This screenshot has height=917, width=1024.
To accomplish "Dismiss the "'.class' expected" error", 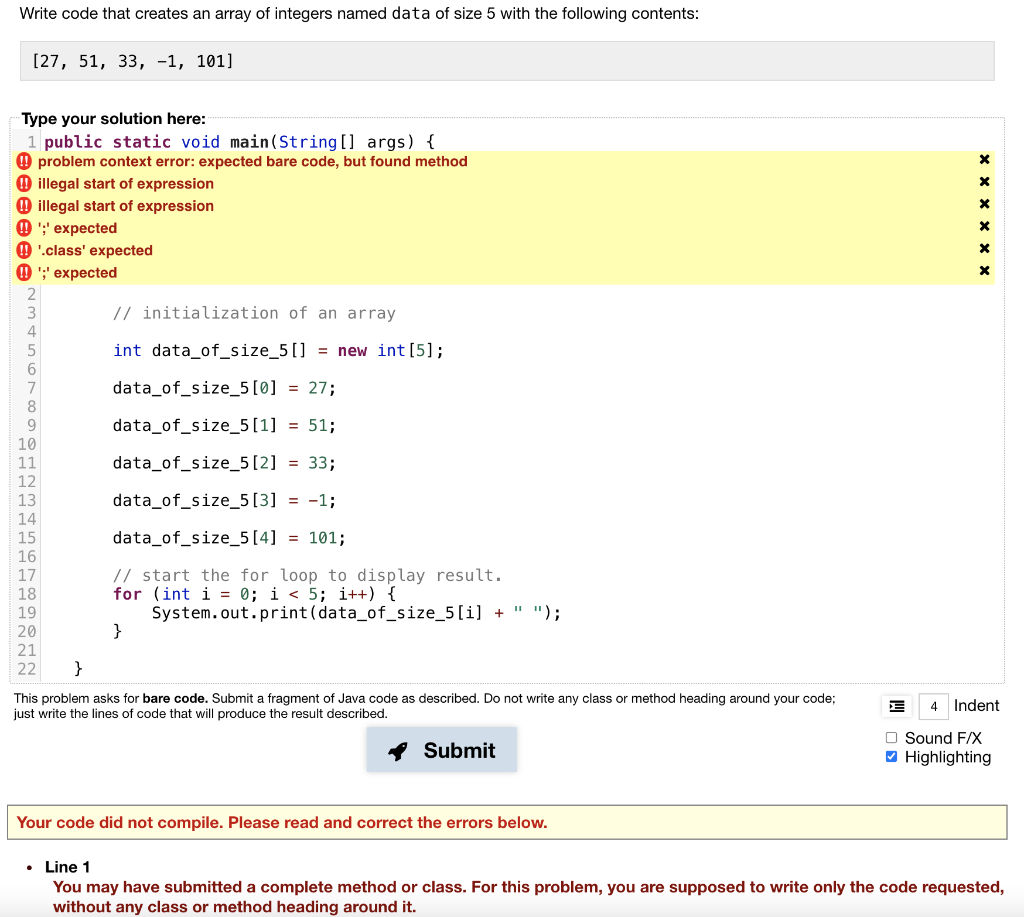I will pyautogui.click(x=984, y=249).
